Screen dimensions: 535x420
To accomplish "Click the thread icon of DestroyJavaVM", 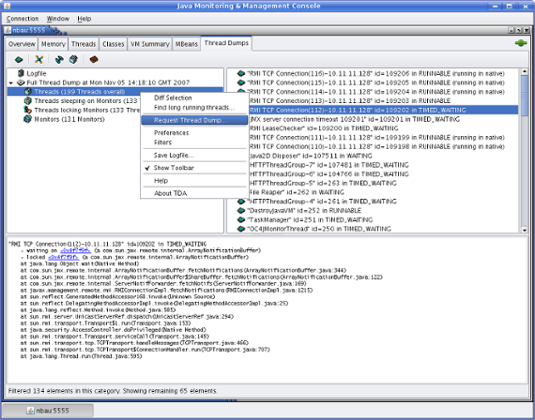I will 241,211.
